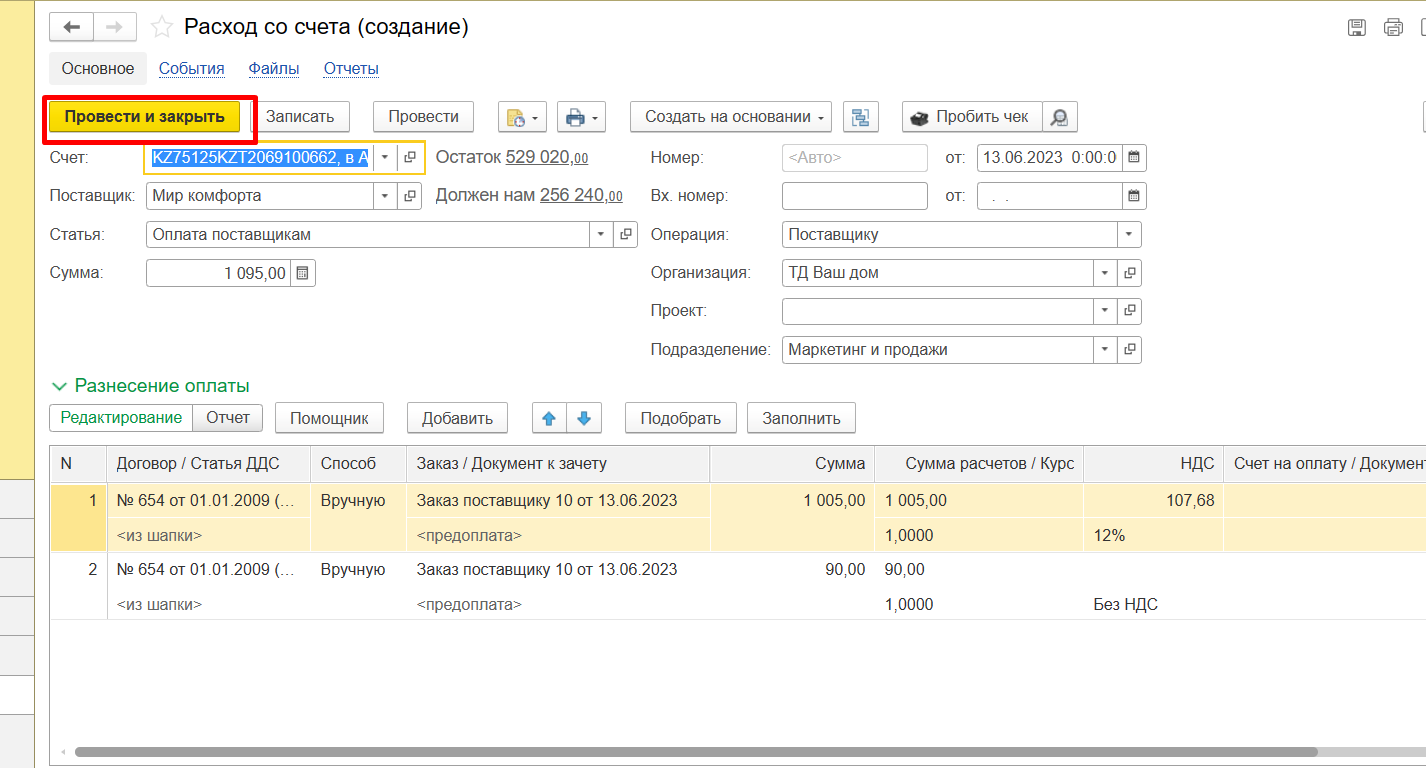Open the Файлы tab
The image size is (1426, 768).
[274, 69]
